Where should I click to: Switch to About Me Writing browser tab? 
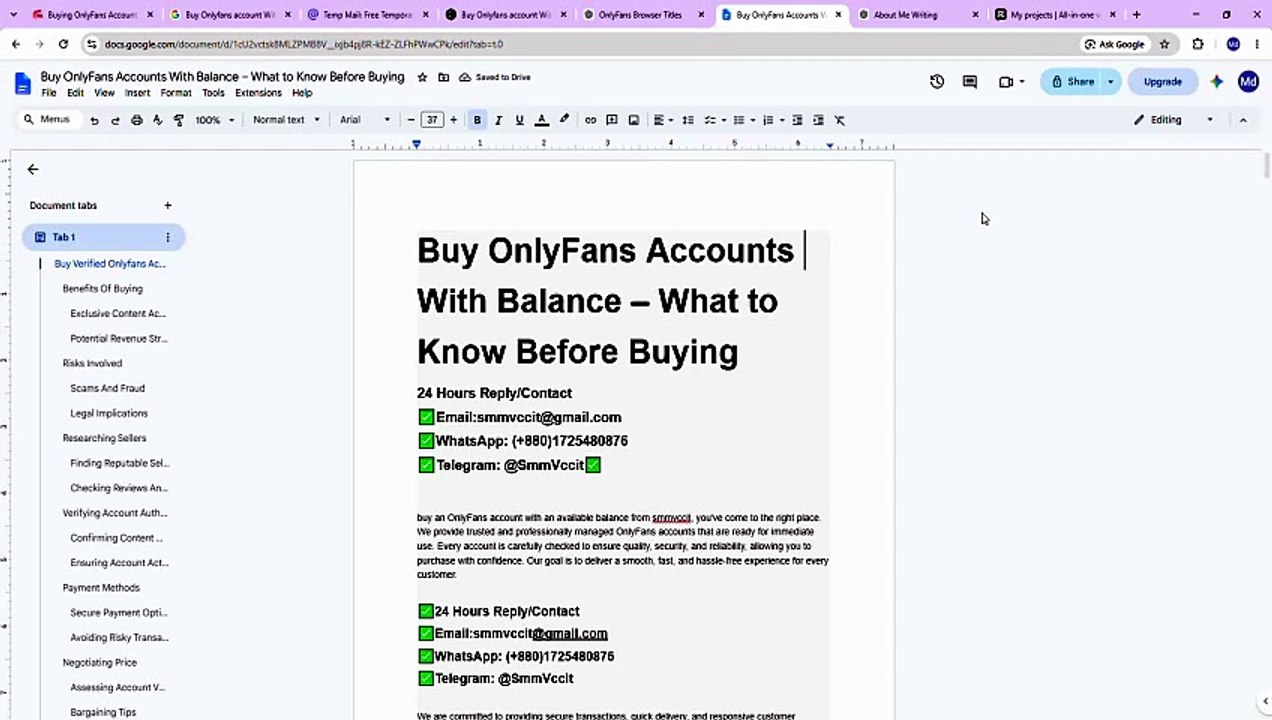[x=918, y=15]
